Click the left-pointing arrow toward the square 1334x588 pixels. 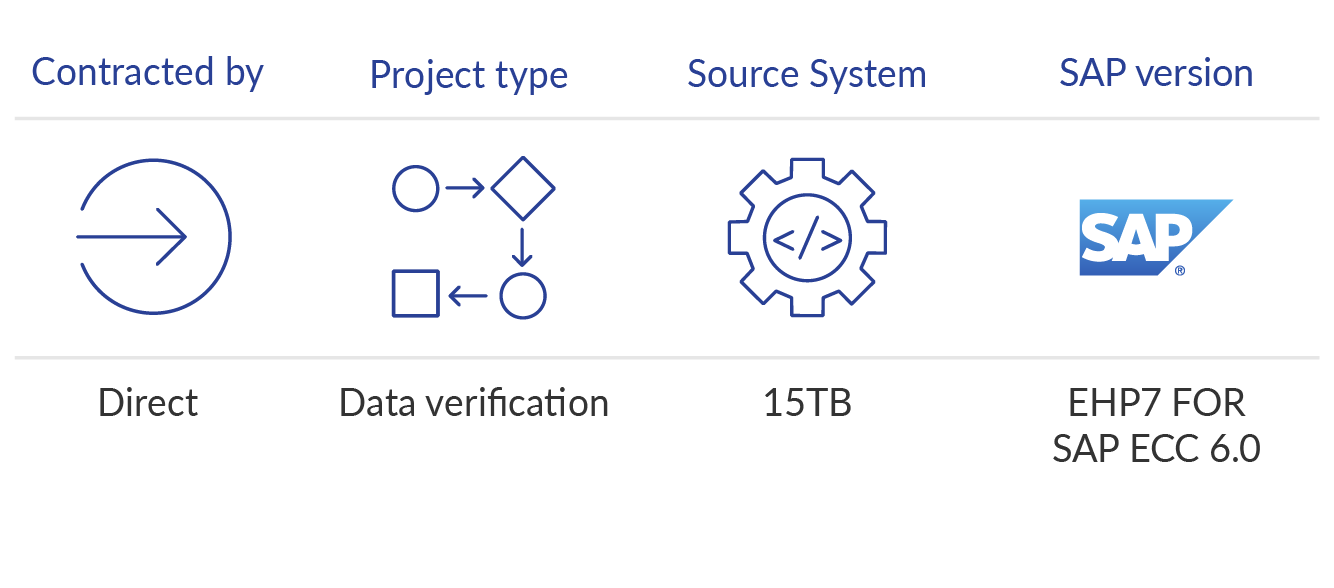[x=468, y=295]
